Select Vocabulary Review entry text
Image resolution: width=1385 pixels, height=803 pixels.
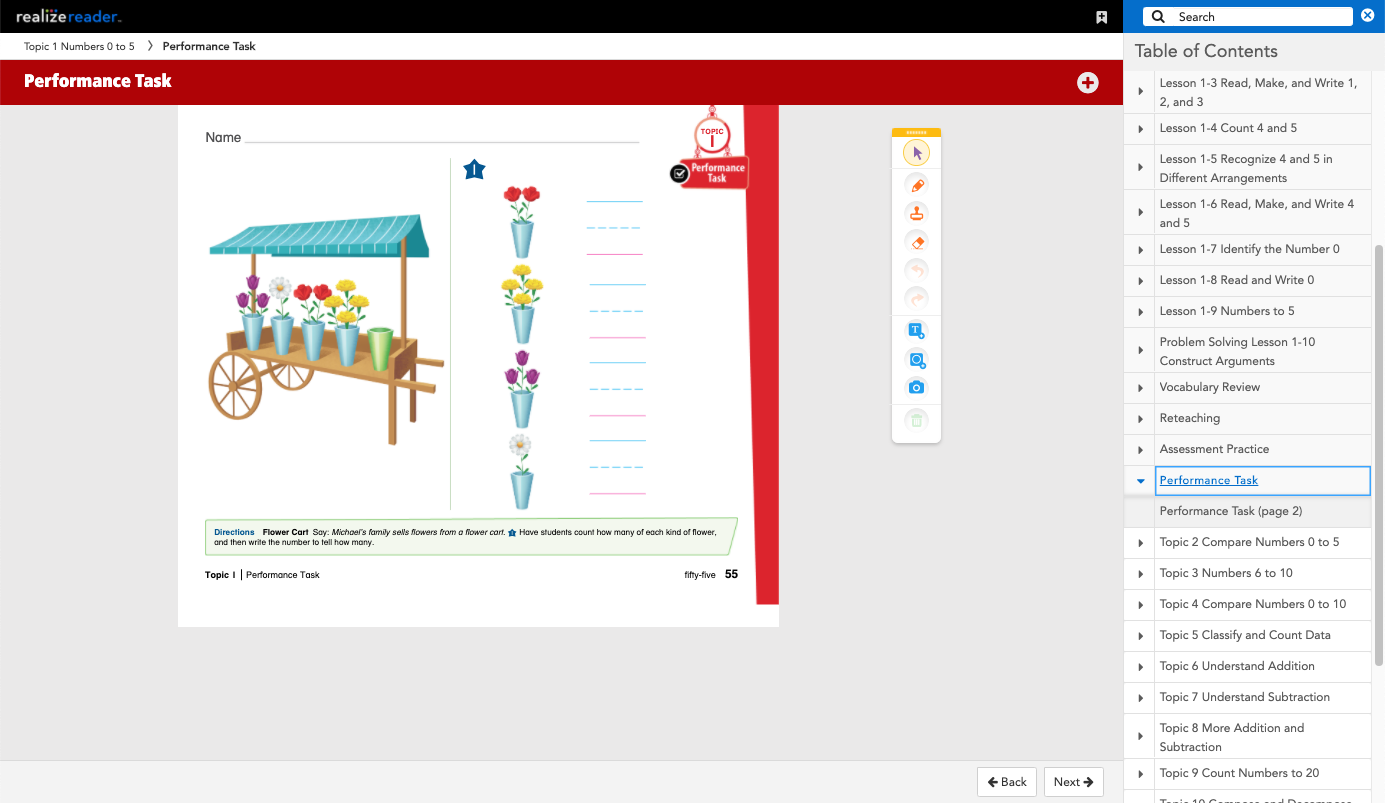tap(1210, 387)
